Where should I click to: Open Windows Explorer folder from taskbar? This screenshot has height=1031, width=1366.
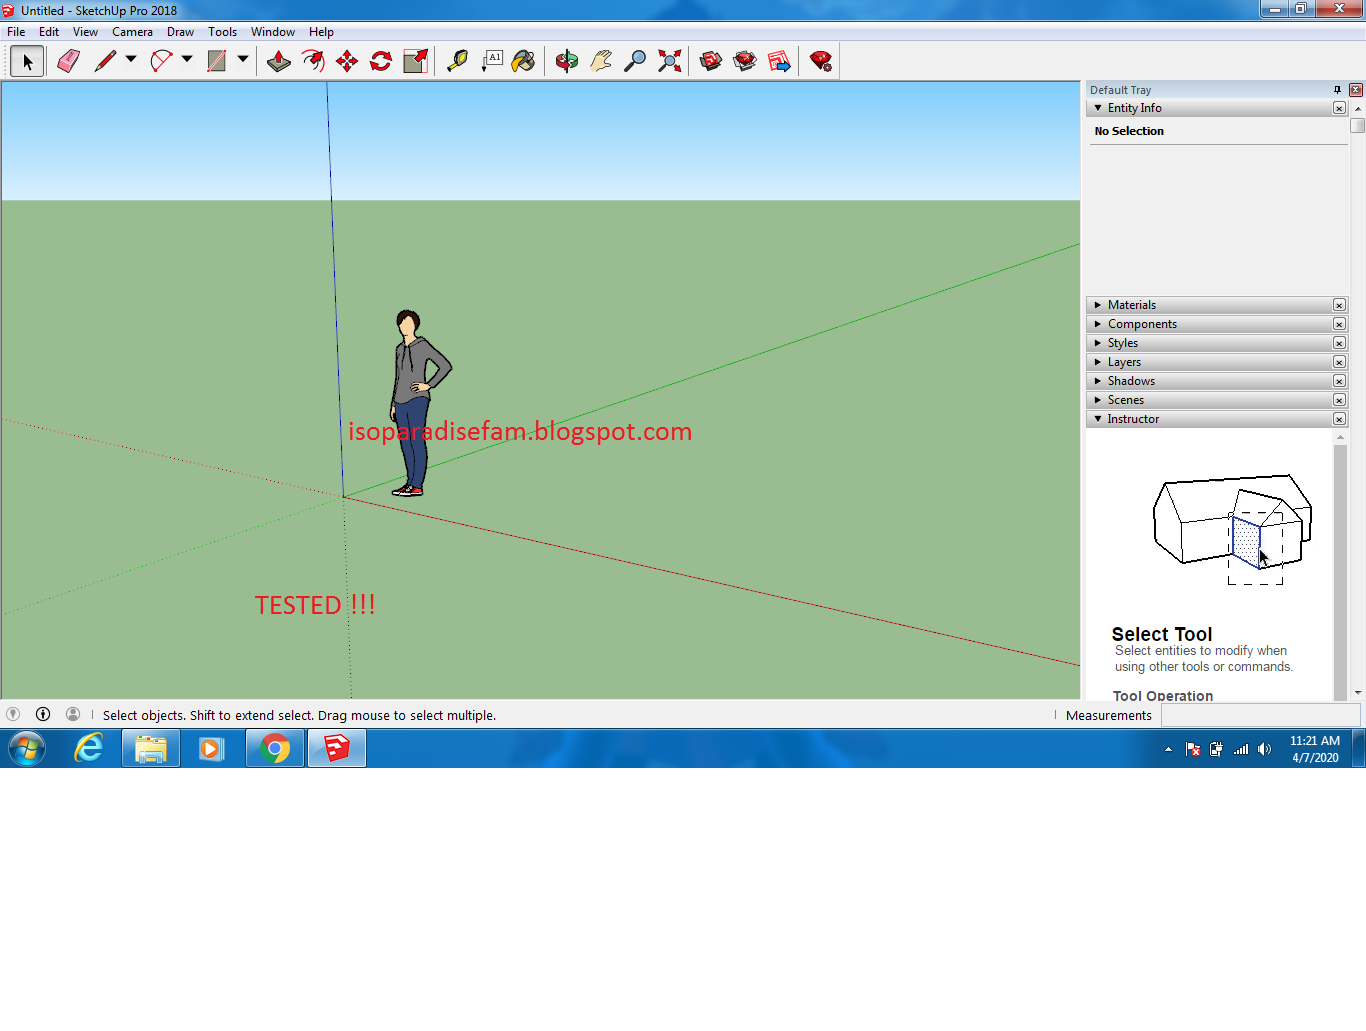click(x=151, y=748)
